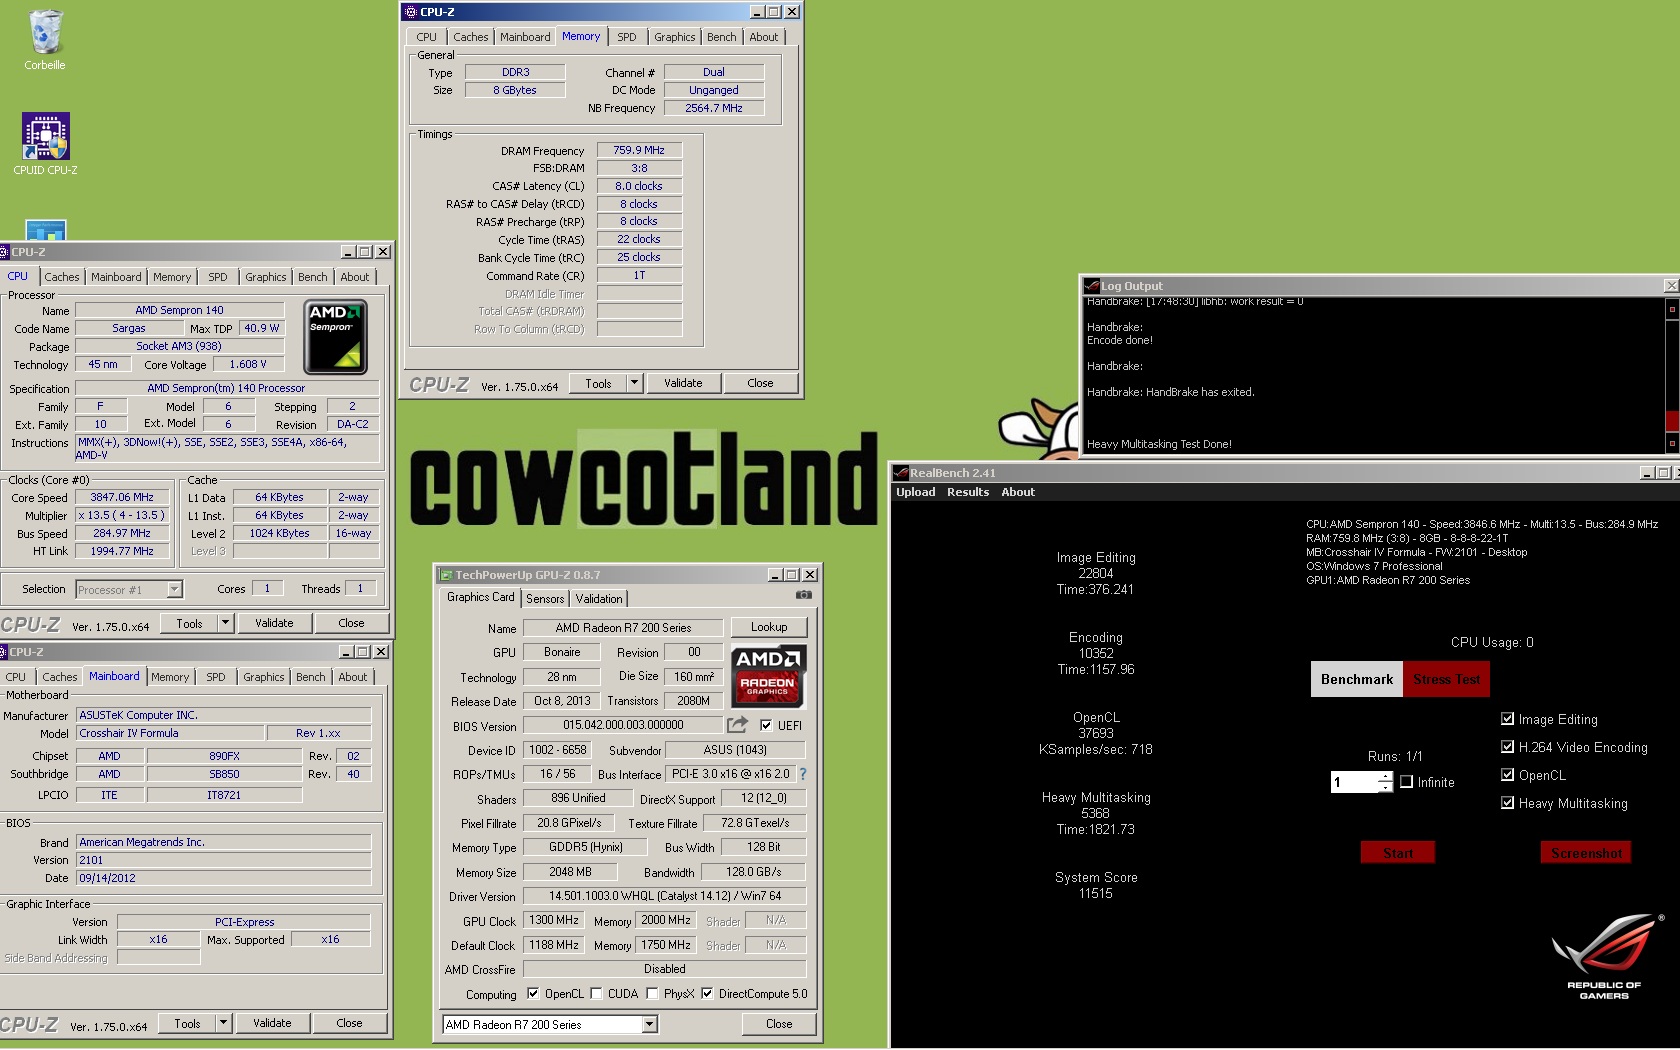Open the Tools dropdown arrow in the Mainboard-tab CPU-Z window
Viewport: 1680px width, 1050px height.
223,1023
